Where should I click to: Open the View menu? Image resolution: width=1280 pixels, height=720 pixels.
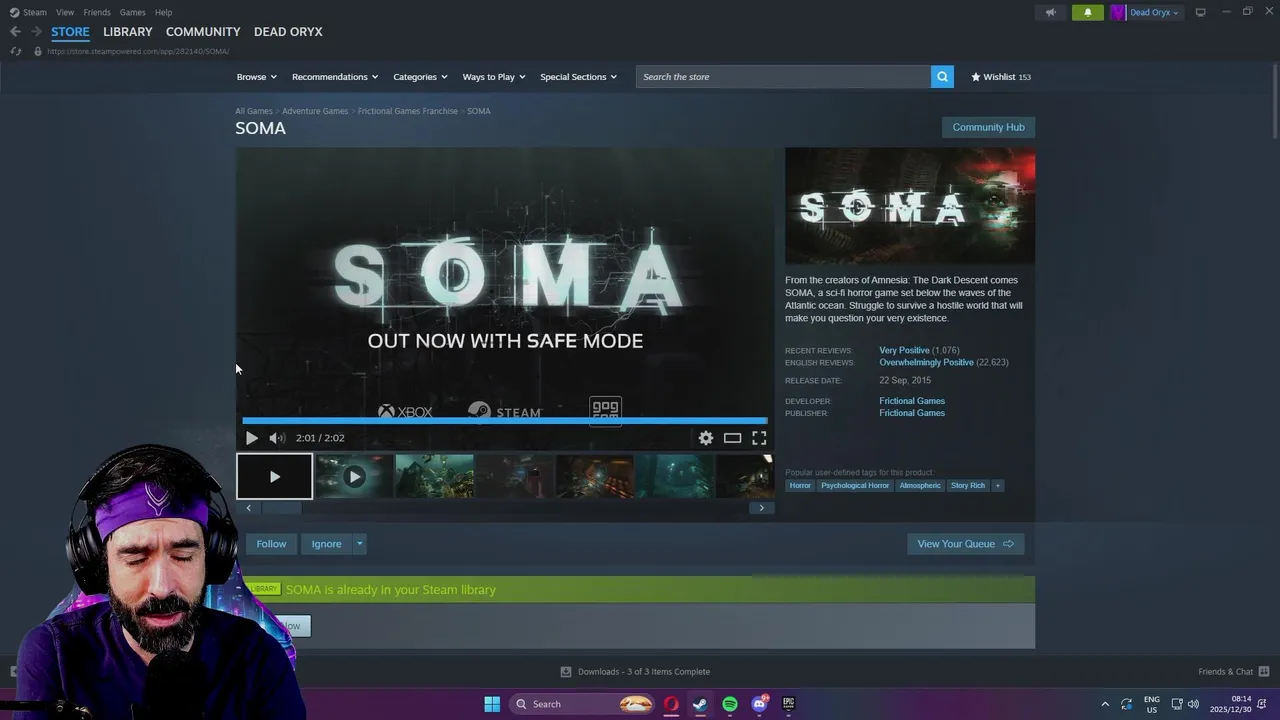[65, 12]
